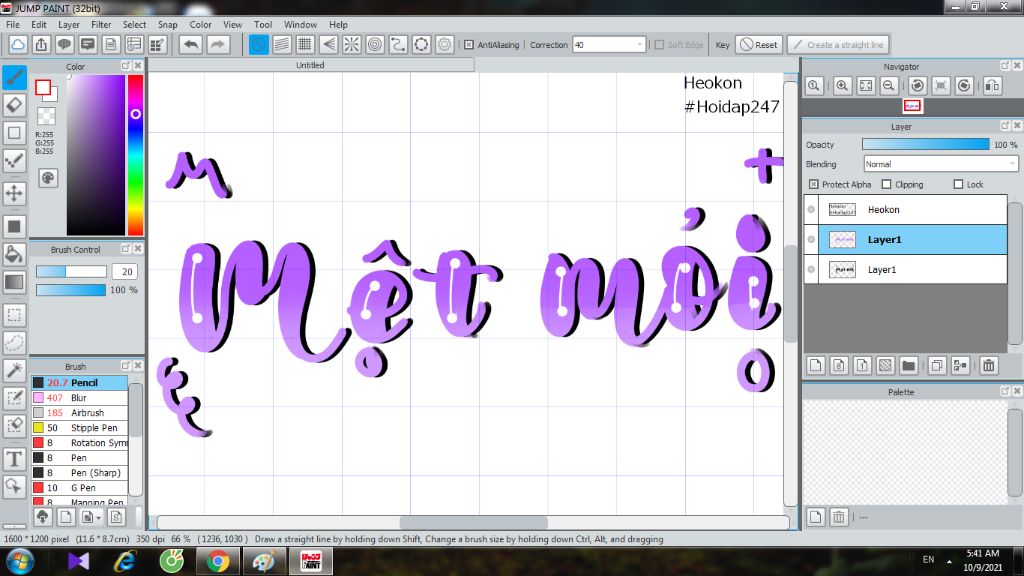Screen dimensions: 1024x576
Task: Click the Redo arrow in toolbar
Action: (x=218, y=44)
